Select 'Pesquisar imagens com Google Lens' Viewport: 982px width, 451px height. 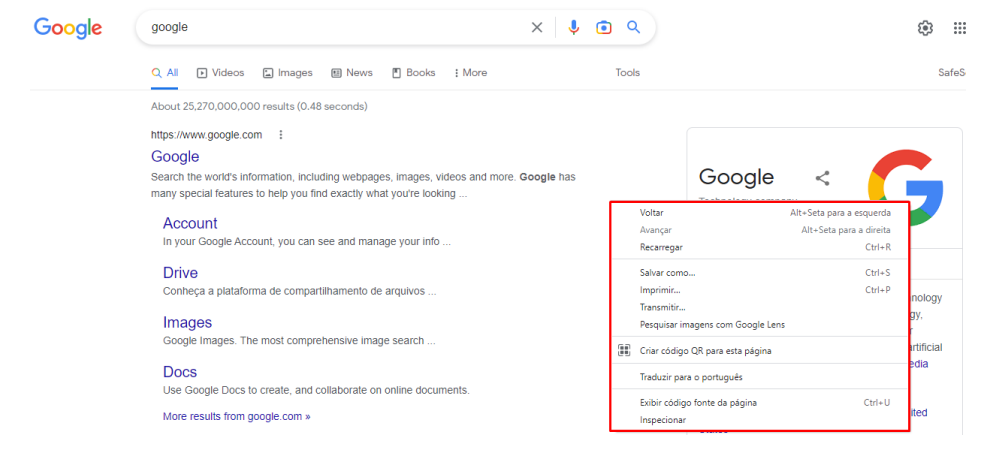click(x=760, y=324)
